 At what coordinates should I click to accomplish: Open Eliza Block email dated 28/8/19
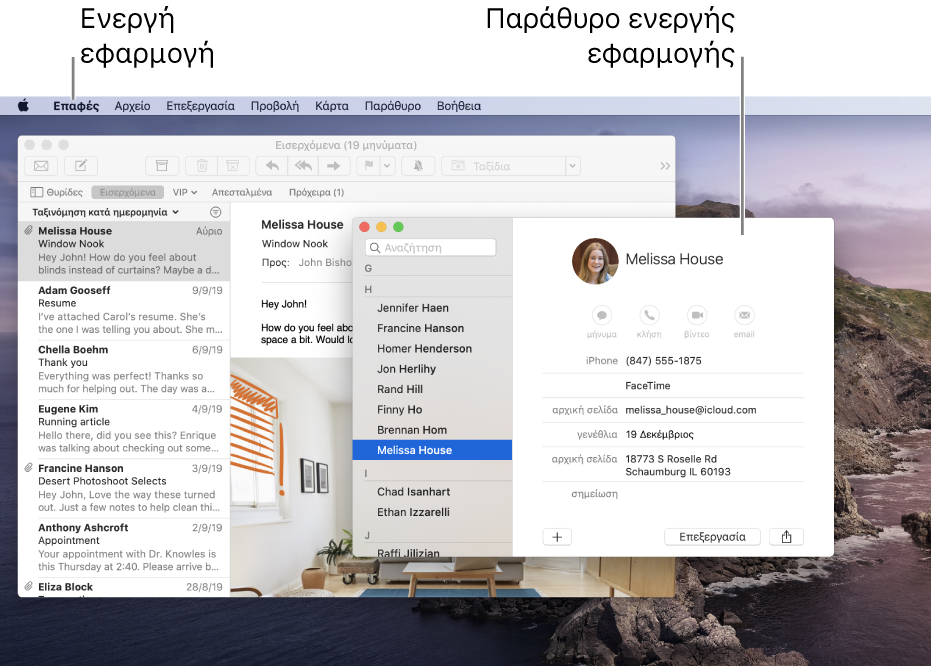[x=124, y=588]
